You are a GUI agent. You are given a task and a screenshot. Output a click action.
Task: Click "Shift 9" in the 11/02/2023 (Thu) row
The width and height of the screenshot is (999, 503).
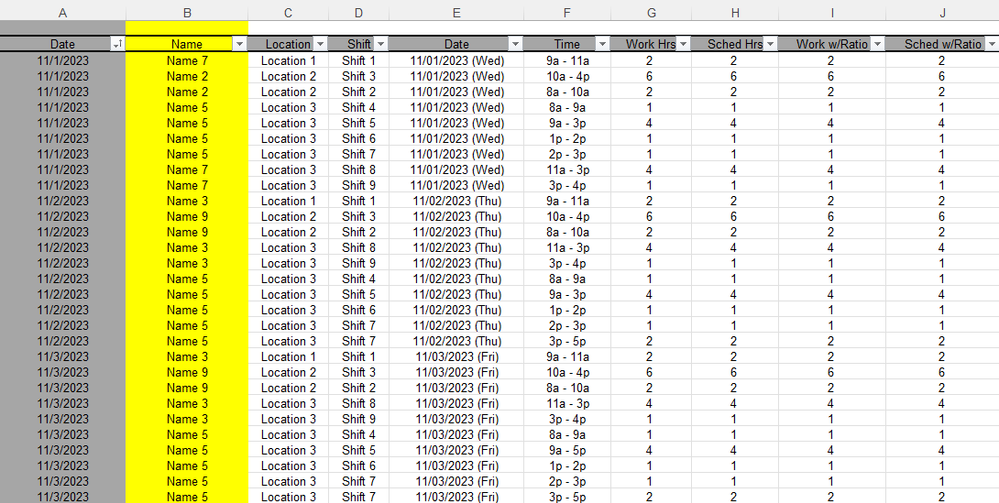coord(359,263)
